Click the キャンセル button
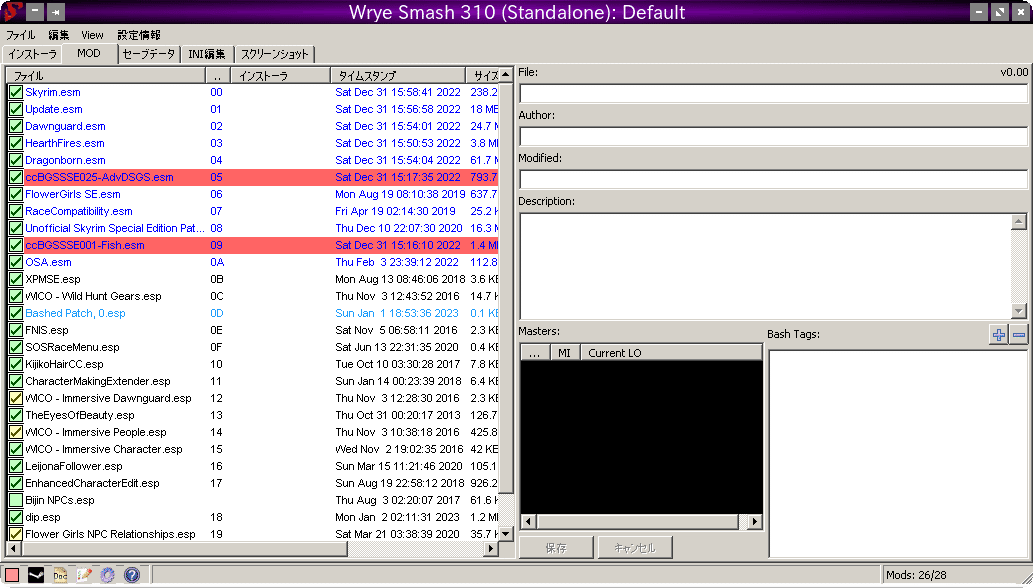 click(x=635, y=548)
